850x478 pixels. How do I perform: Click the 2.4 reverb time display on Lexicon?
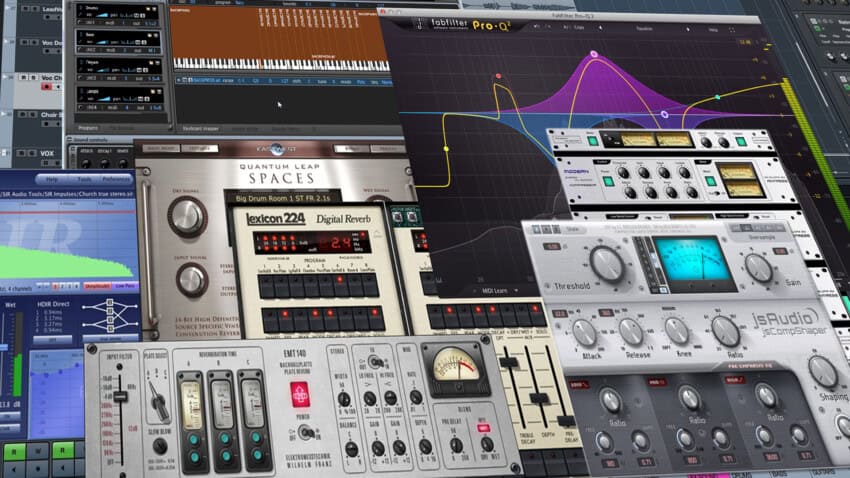pyautogui.click(x=341, y=242)
